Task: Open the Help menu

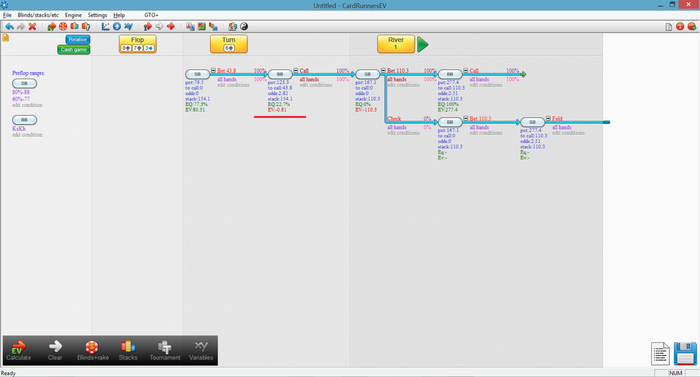Action: coord(119,15)
